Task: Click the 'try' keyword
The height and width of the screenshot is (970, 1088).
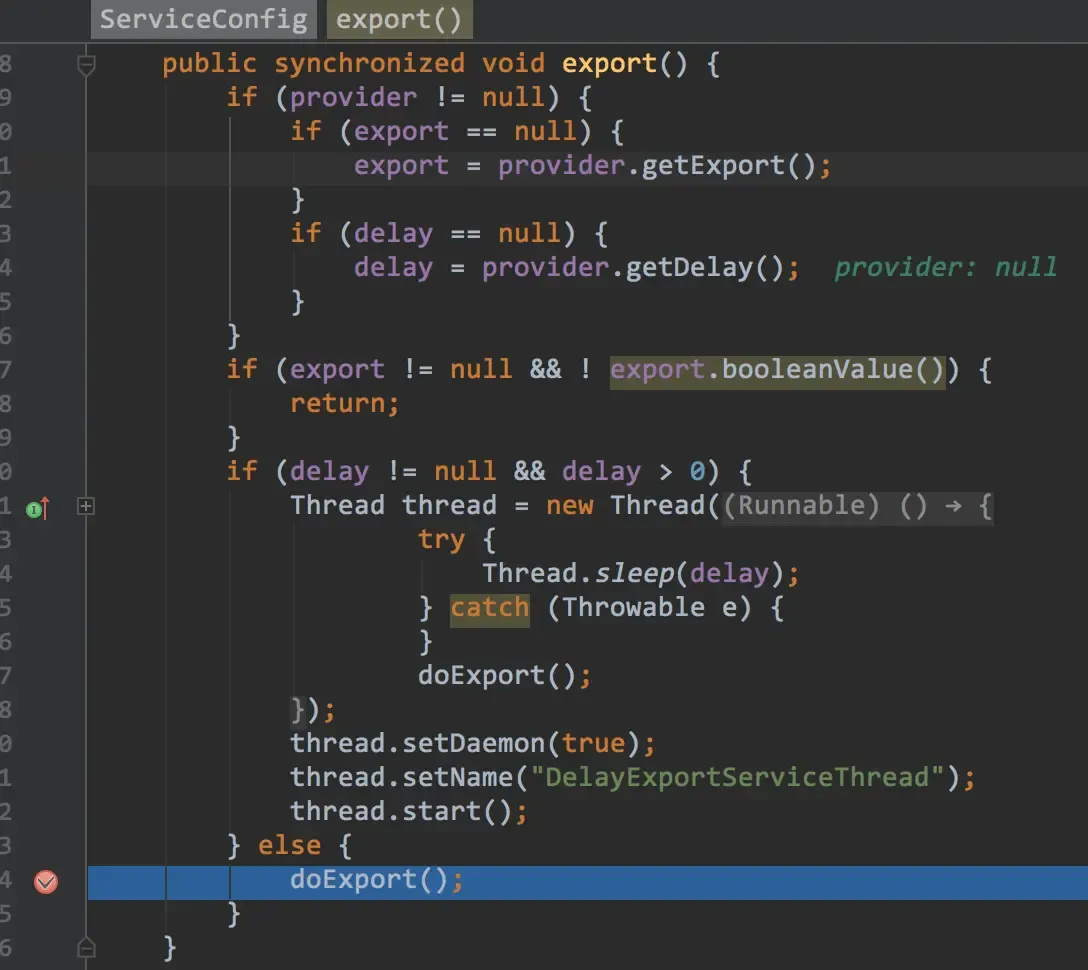Action: tap(441, 540)
